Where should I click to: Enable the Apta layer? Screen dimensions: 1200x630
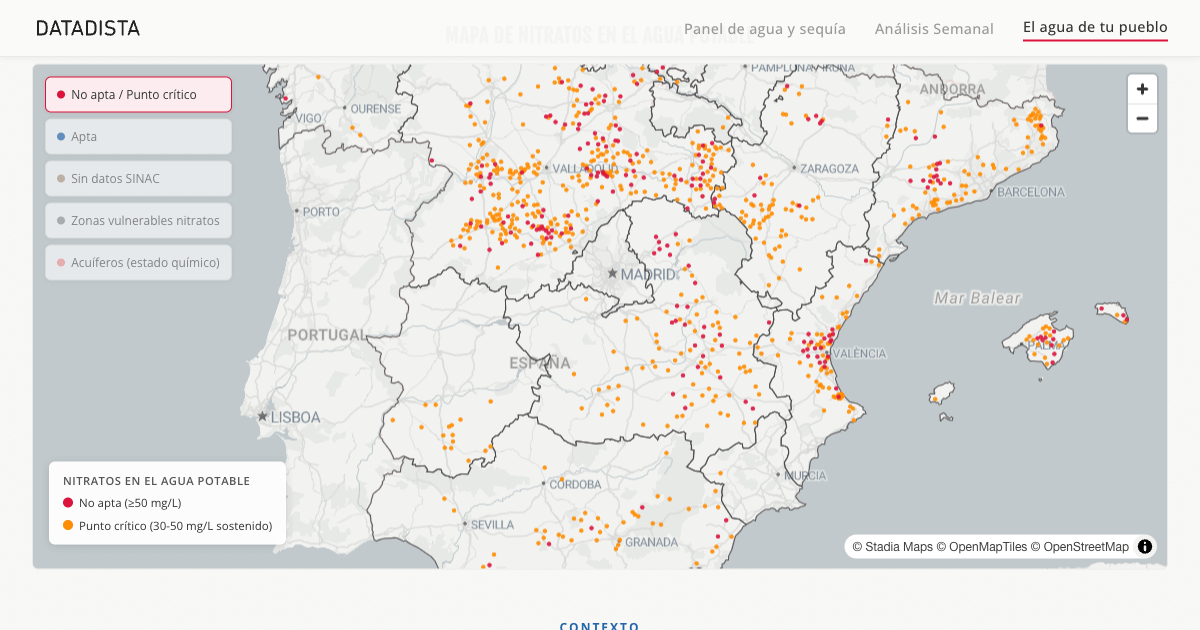pyautogui.click(x=138, y=136)
